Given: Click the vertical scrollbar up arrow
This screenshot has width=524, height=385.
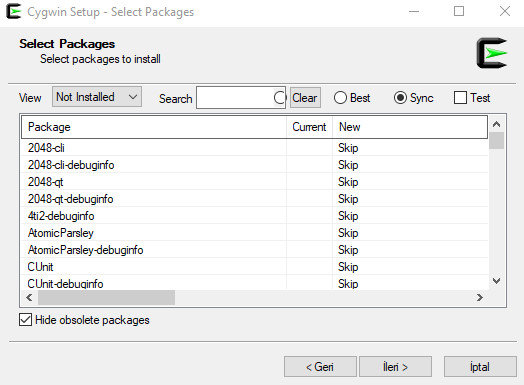Looking at the screenshot, I should 497,124.
